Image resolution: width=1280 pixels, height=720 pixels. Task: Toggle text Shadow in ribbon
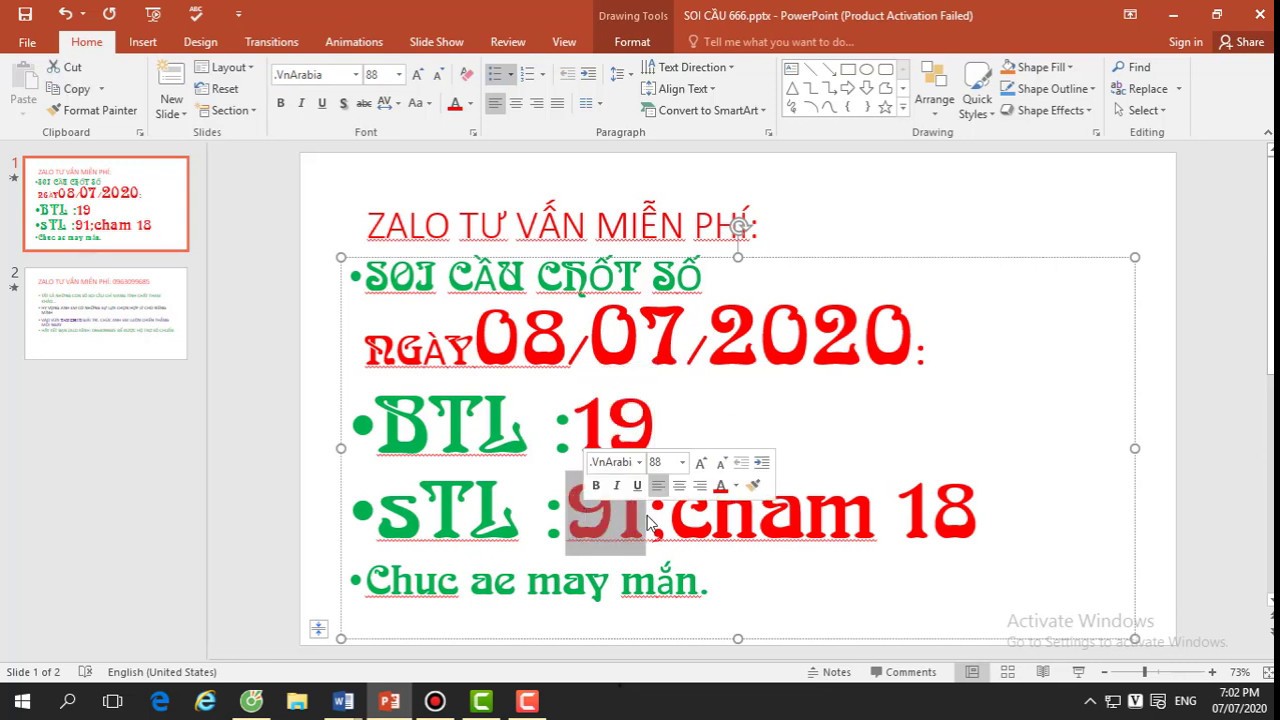[x=343, y=103]
